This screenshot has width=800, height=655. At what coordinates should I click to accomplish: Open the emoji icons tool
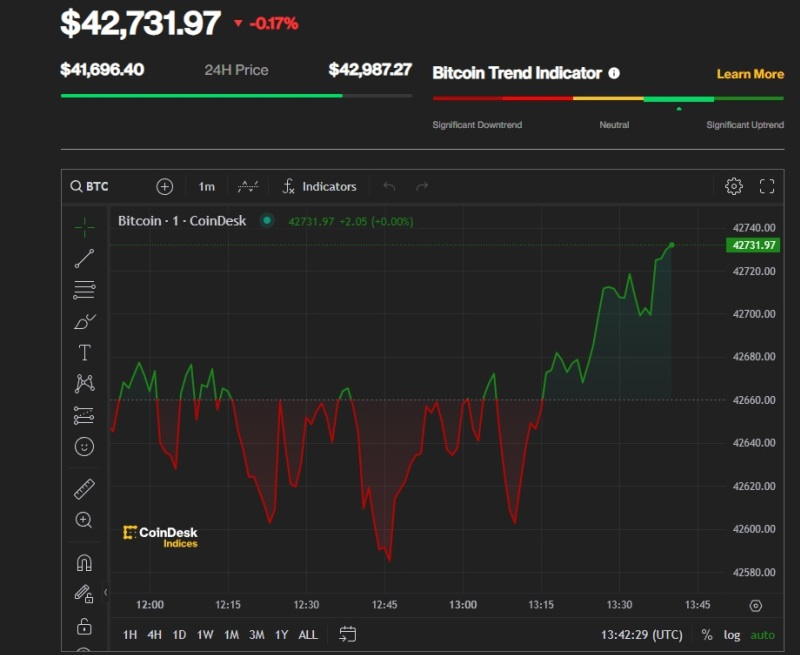(x=84, y=446)
